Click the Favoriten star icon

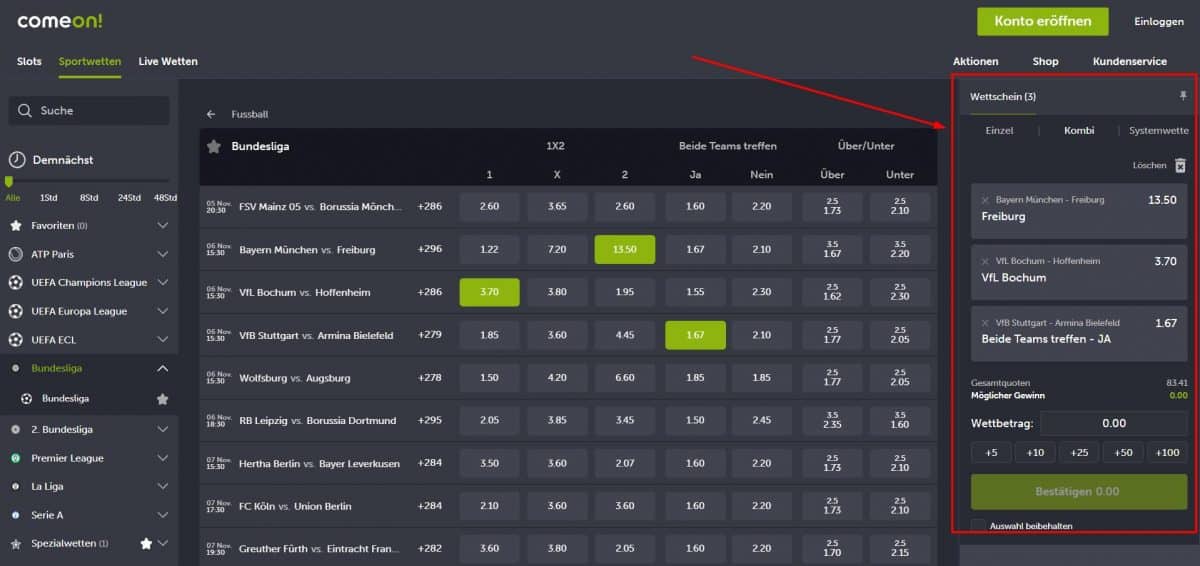tap(15, 226)
